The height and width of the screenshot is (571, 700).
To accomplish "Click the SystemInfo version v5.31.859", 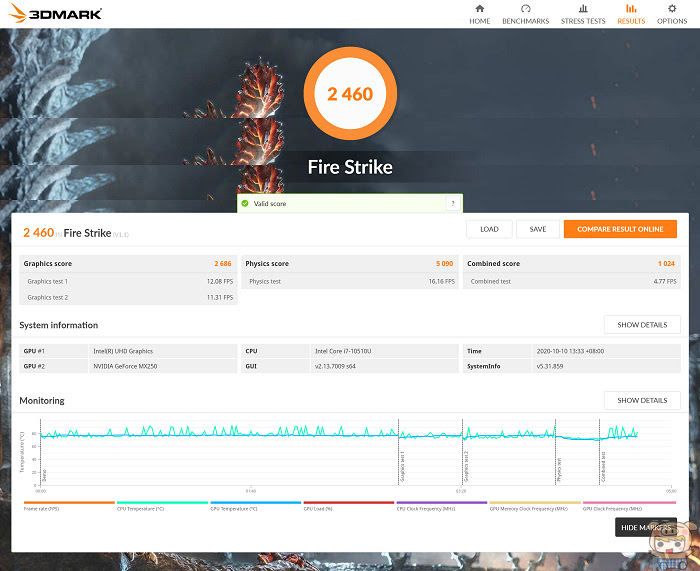I will pyautogui.click(x=550, y=366).
